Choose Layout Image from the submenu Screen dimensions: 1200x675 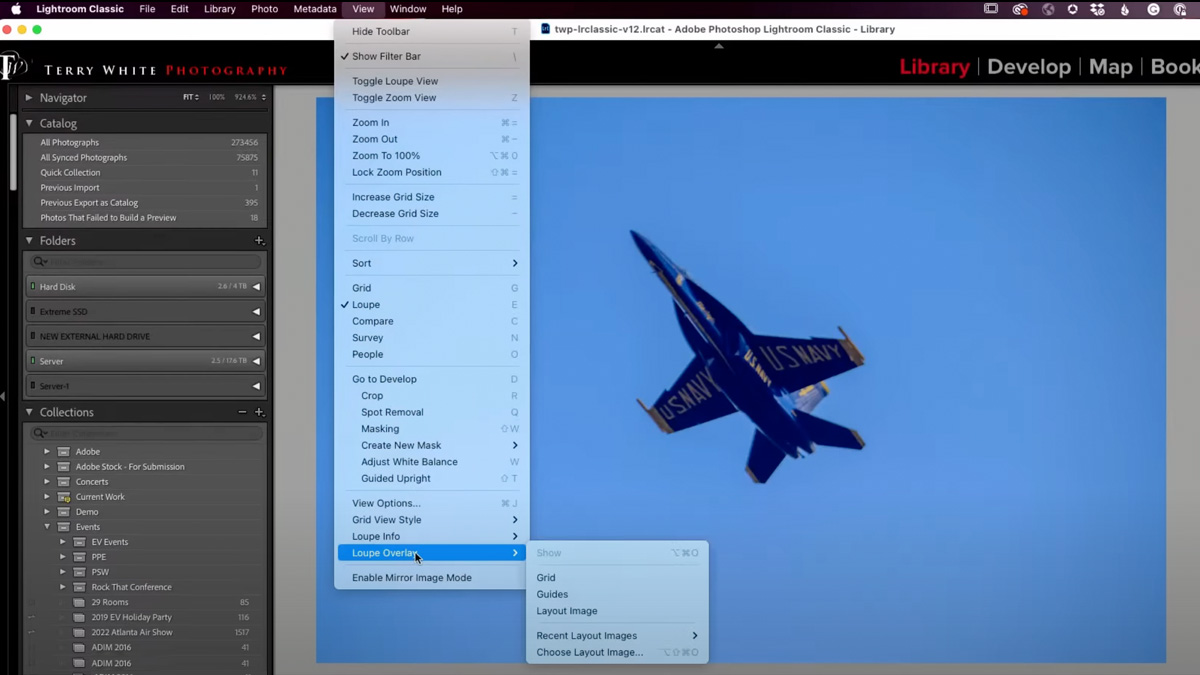(566, 611)
